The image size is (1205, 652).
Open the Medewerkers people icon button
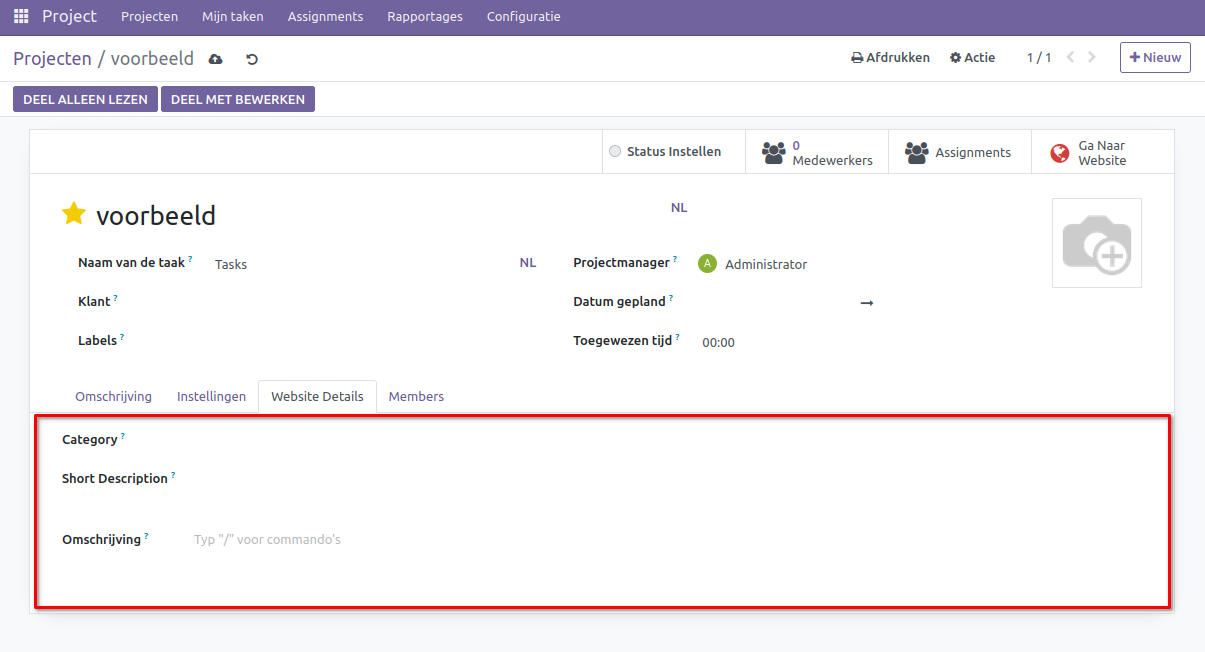pyautogui.click(x=773, y=152)
